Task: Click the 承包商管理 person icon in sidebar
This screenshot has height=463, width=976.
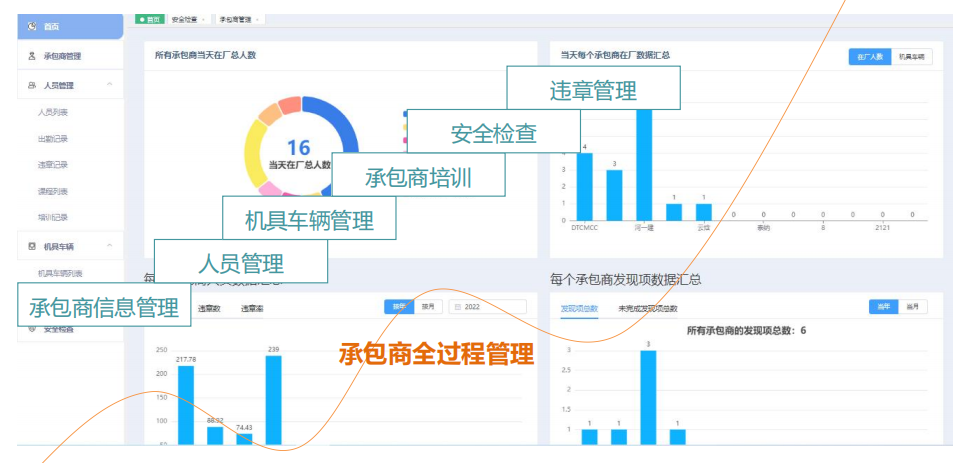Action: click(x=32, y=56)
